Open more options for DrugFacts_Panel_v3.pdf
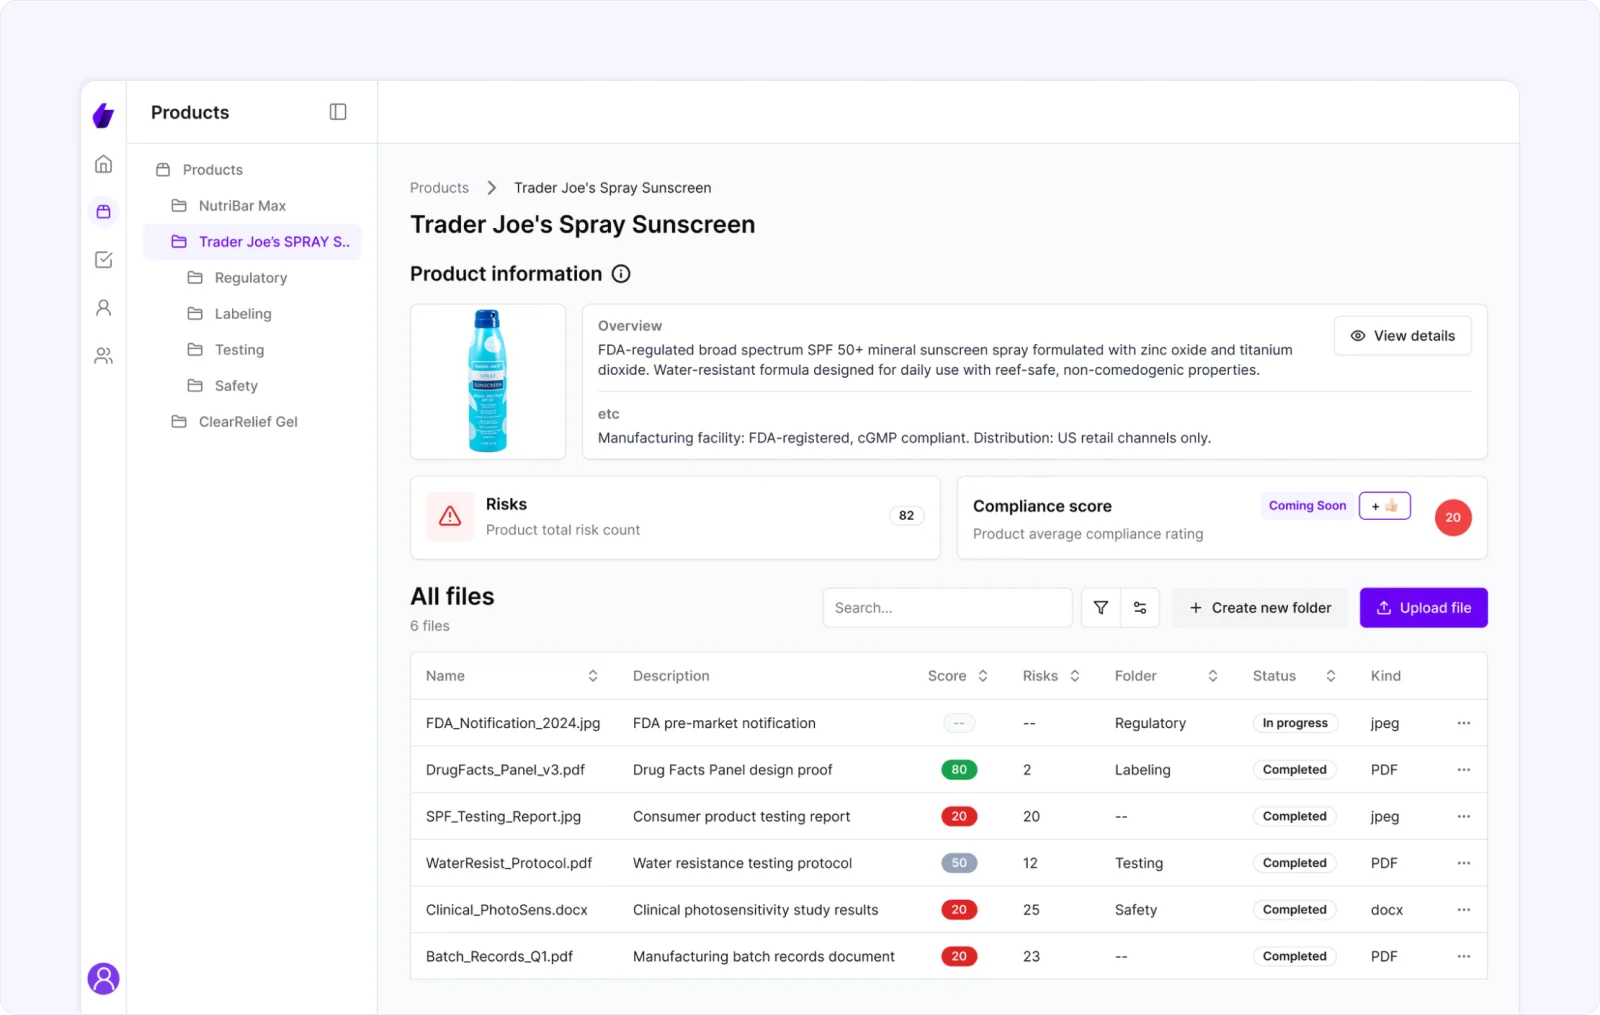1600x1015 pixels. point(1464,770)
